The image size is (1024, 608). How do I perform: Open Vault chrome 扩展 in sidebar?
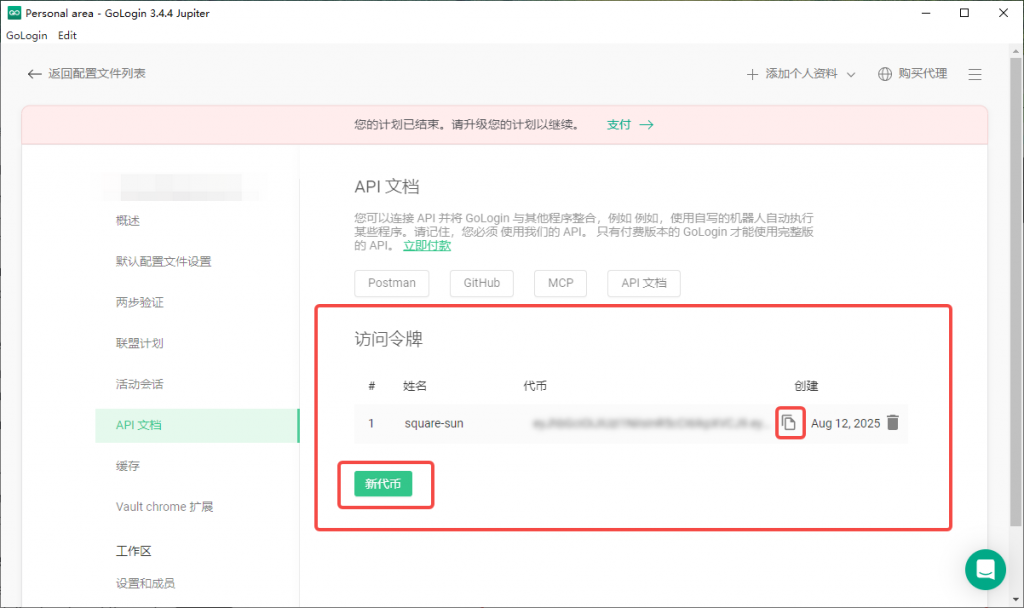(165, 507)
